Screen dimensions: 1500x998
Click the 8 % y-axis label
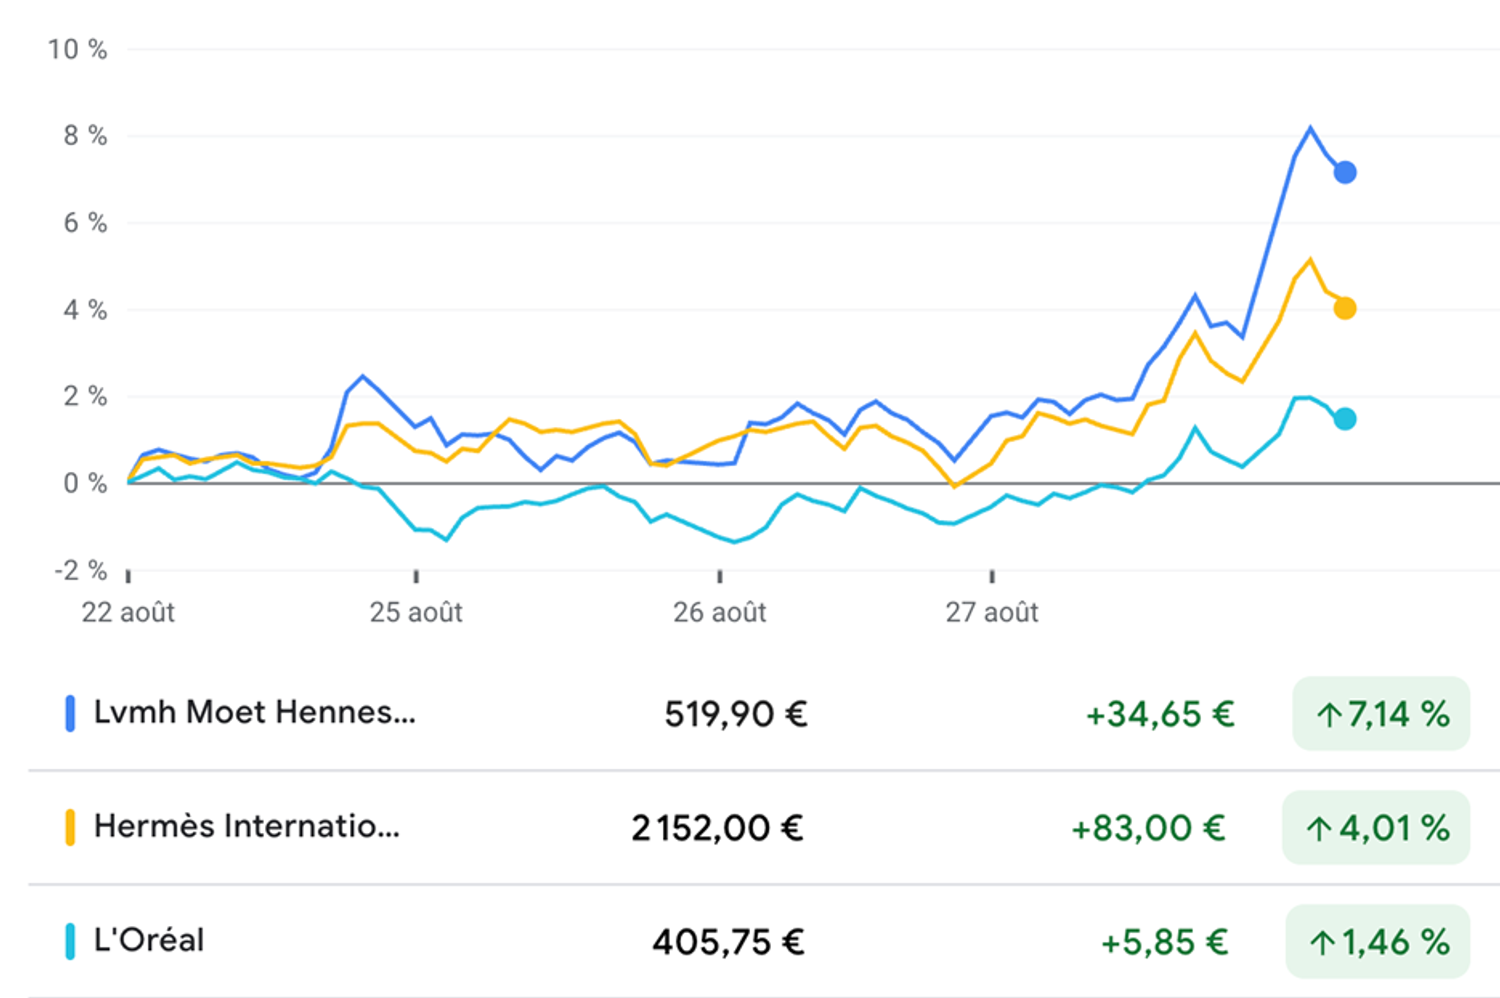coord(85,136)
